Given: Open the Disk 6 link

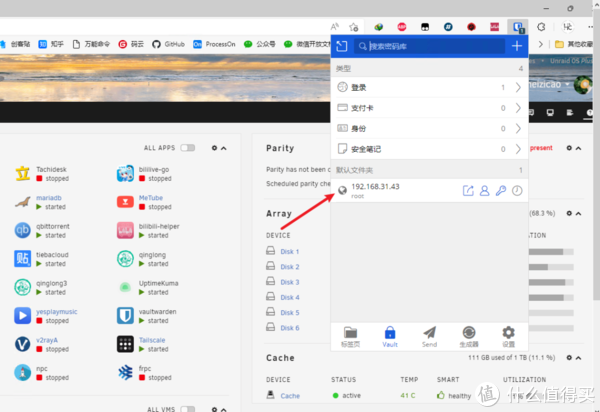Looking at the screenshot, I should tap(290, 328).
